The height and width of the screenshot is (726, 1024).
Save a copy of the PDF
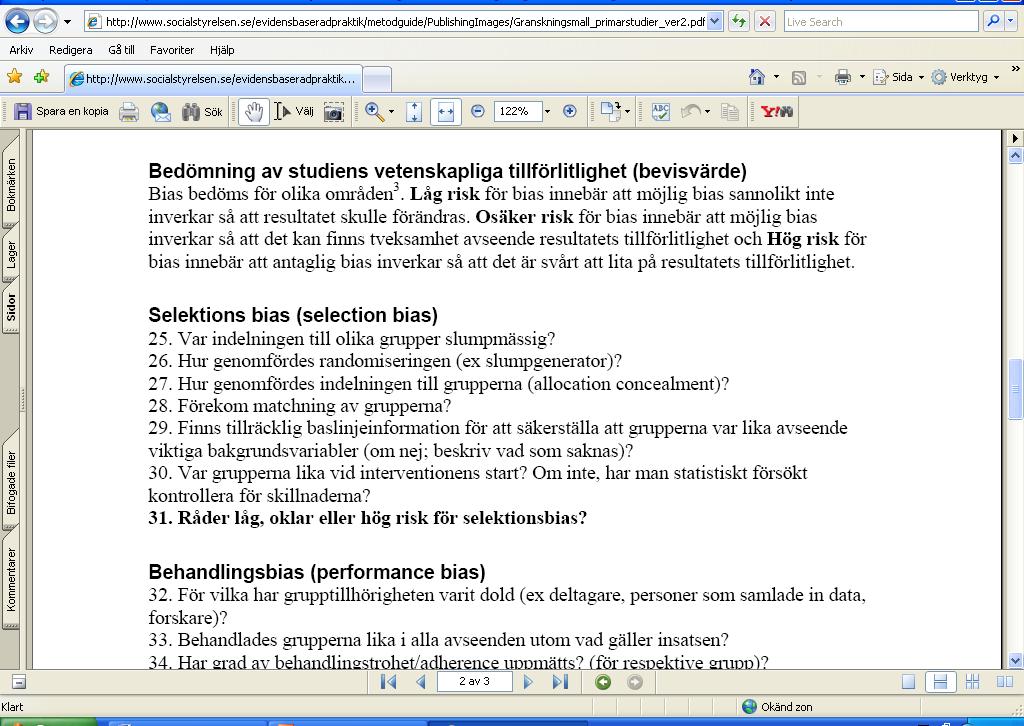click(x=61, y=112)
